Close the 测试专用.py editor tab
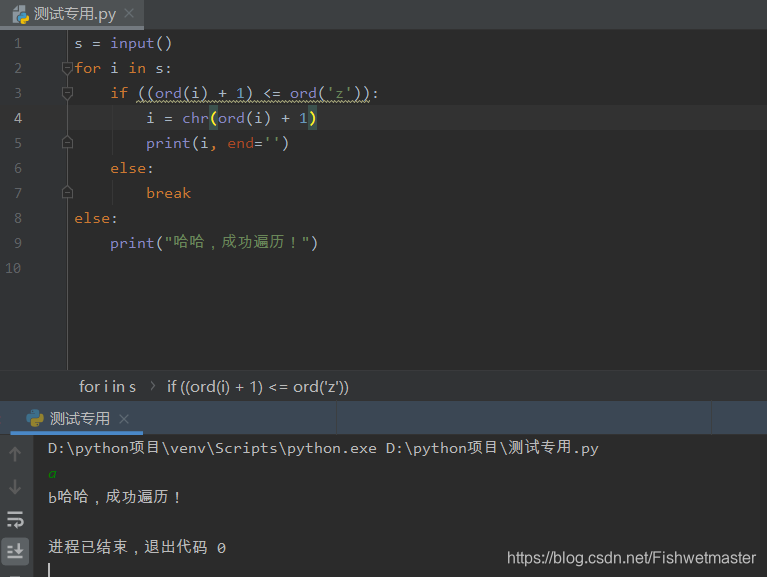The width and height of the screenshot is (767, 577). click(x=129, y=13)
